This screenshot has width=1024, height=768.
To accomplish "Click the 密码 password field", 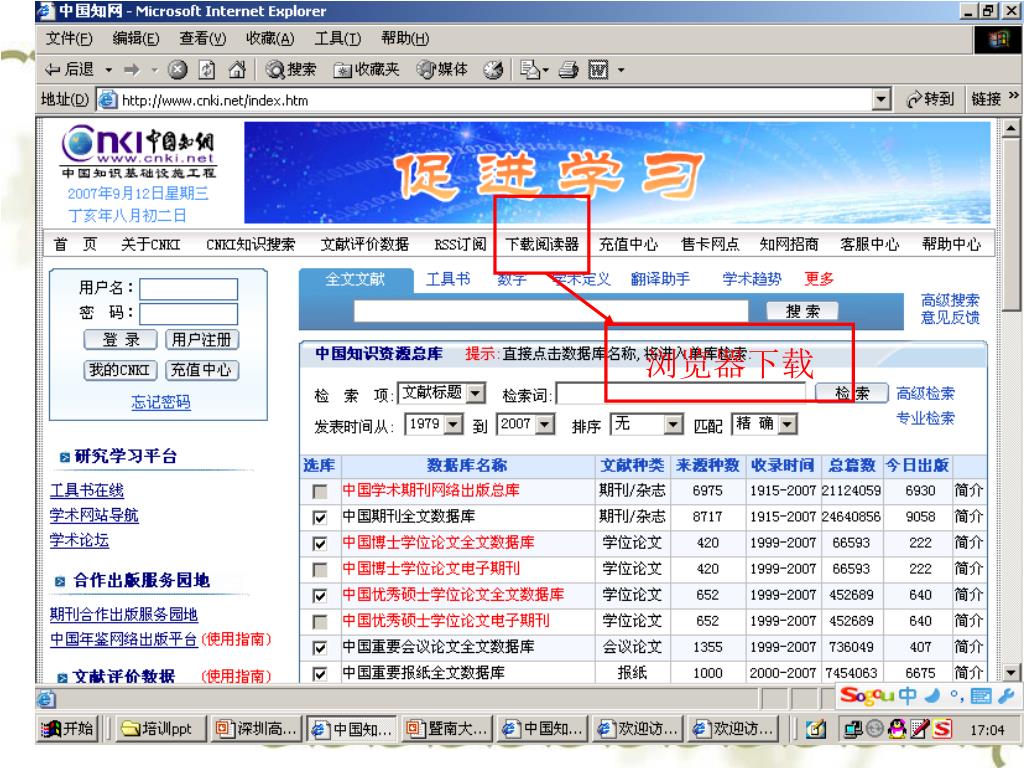I will click(x=189, y=313).
